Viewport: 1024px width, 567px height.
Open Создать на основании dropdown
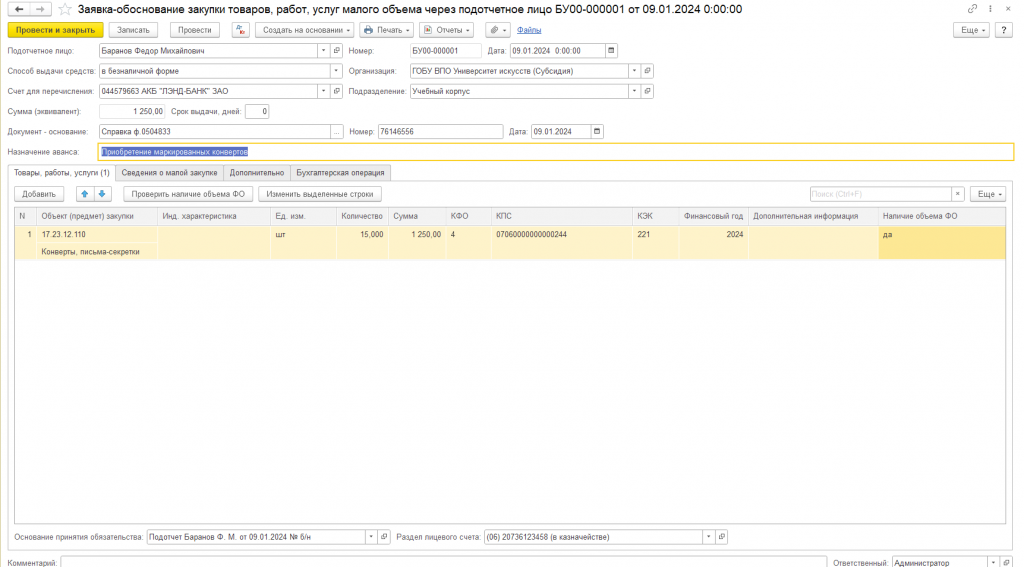304,30
